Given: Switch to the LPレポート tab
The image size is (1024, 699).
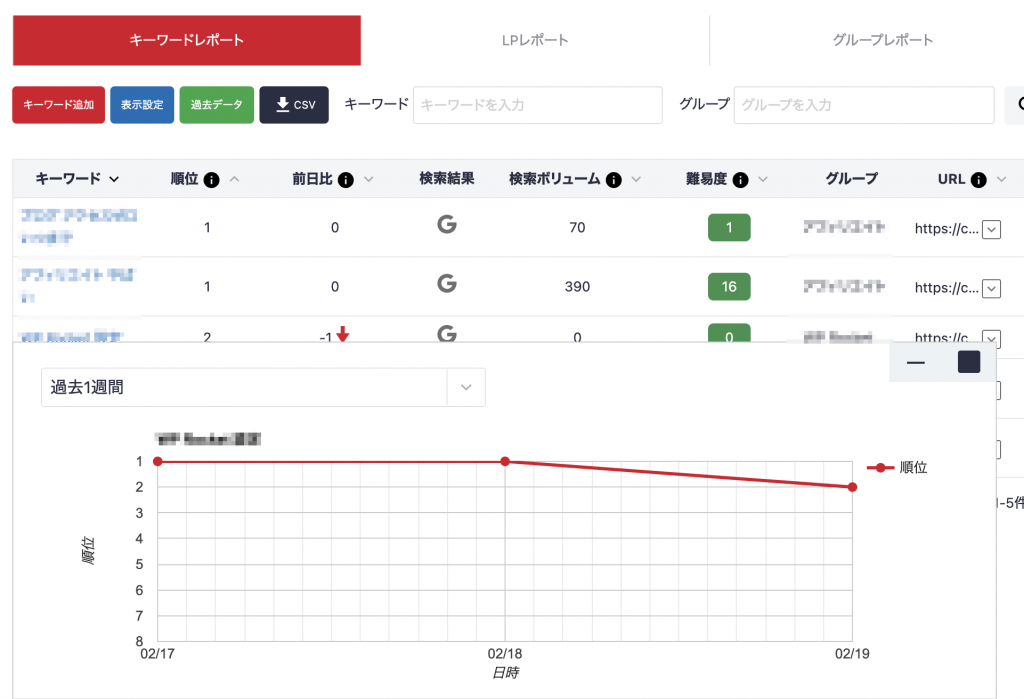Looking at the screenshot, I should (x=535, y=41).
